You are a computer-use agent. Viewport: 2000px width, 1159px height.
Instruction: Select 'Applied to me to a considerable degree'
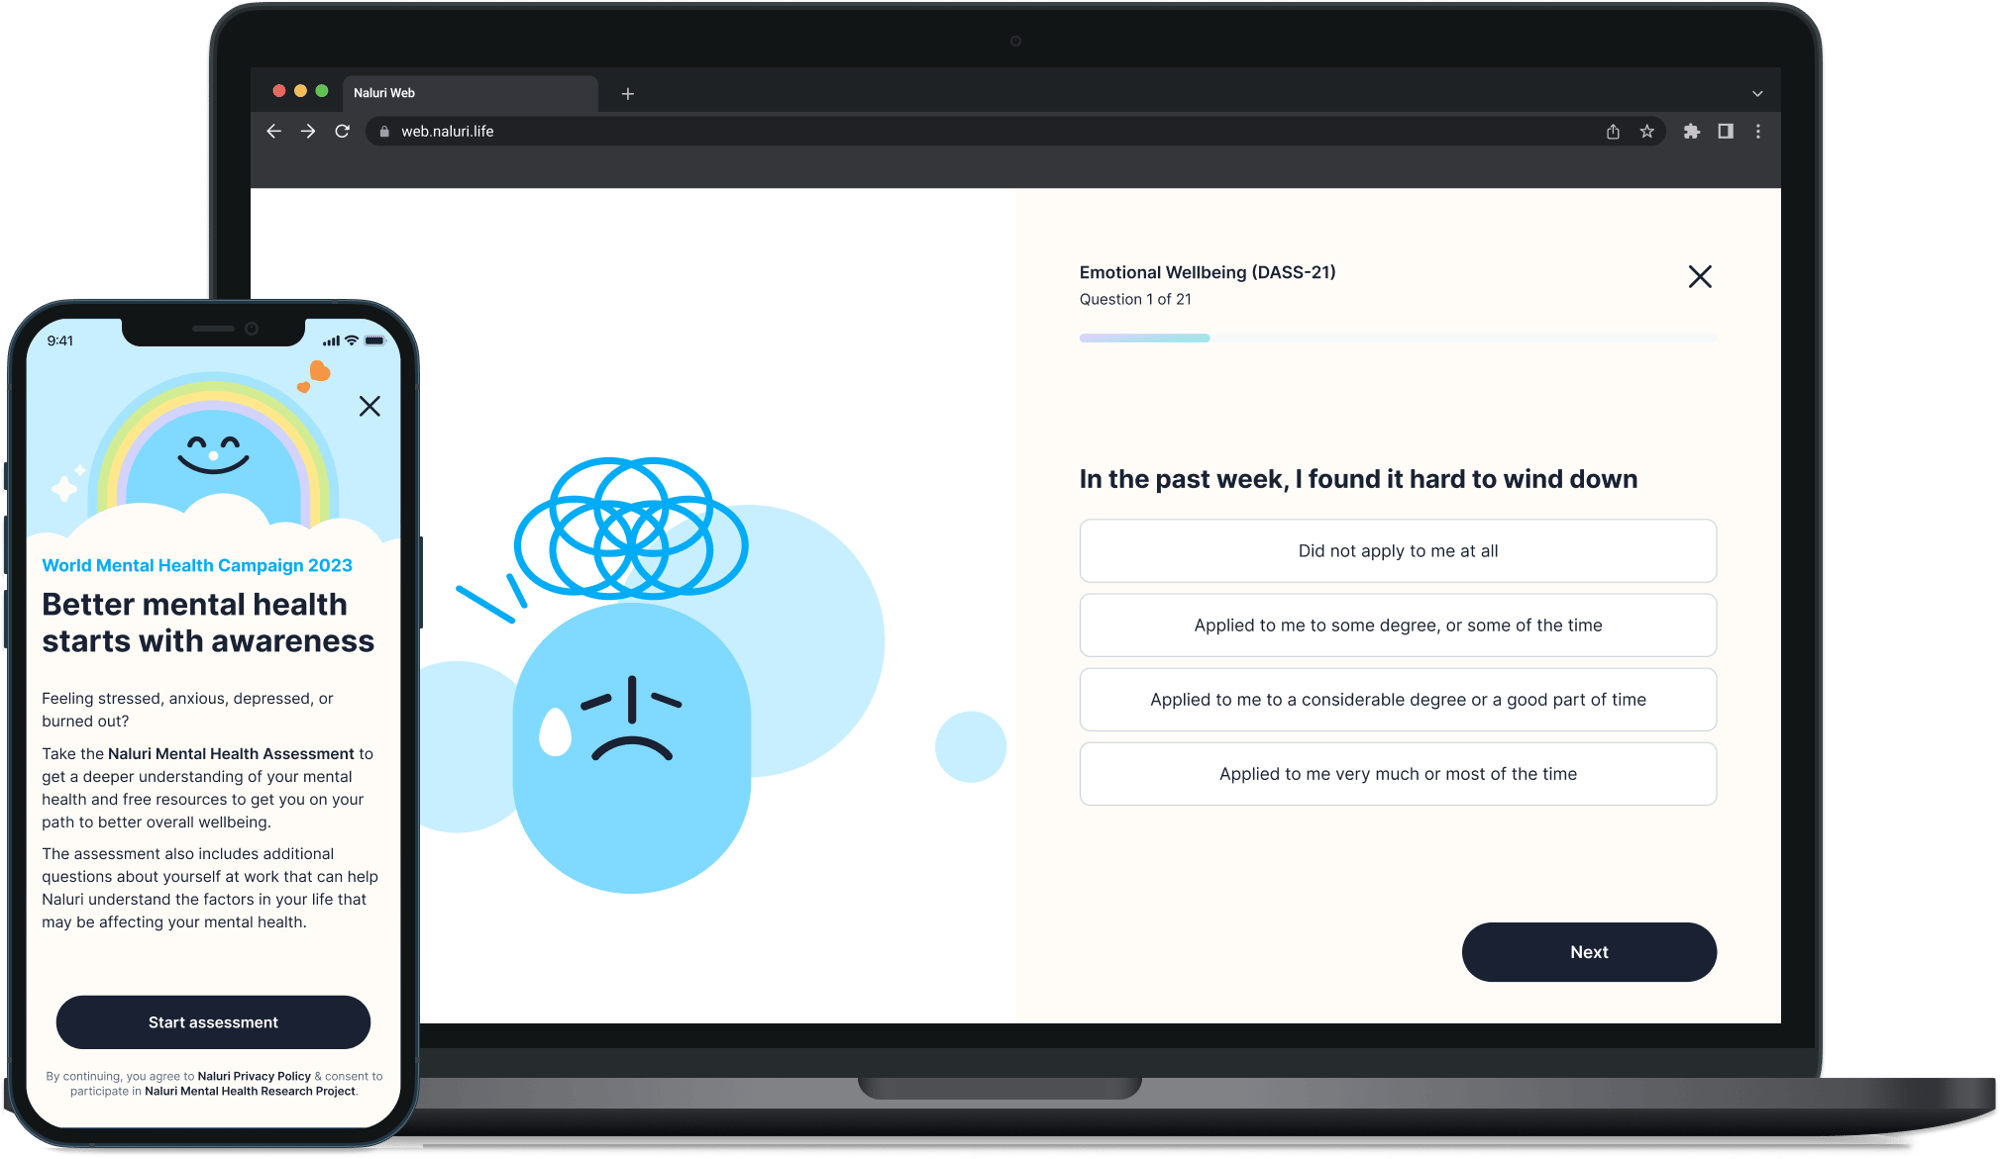coord(1399,698)
